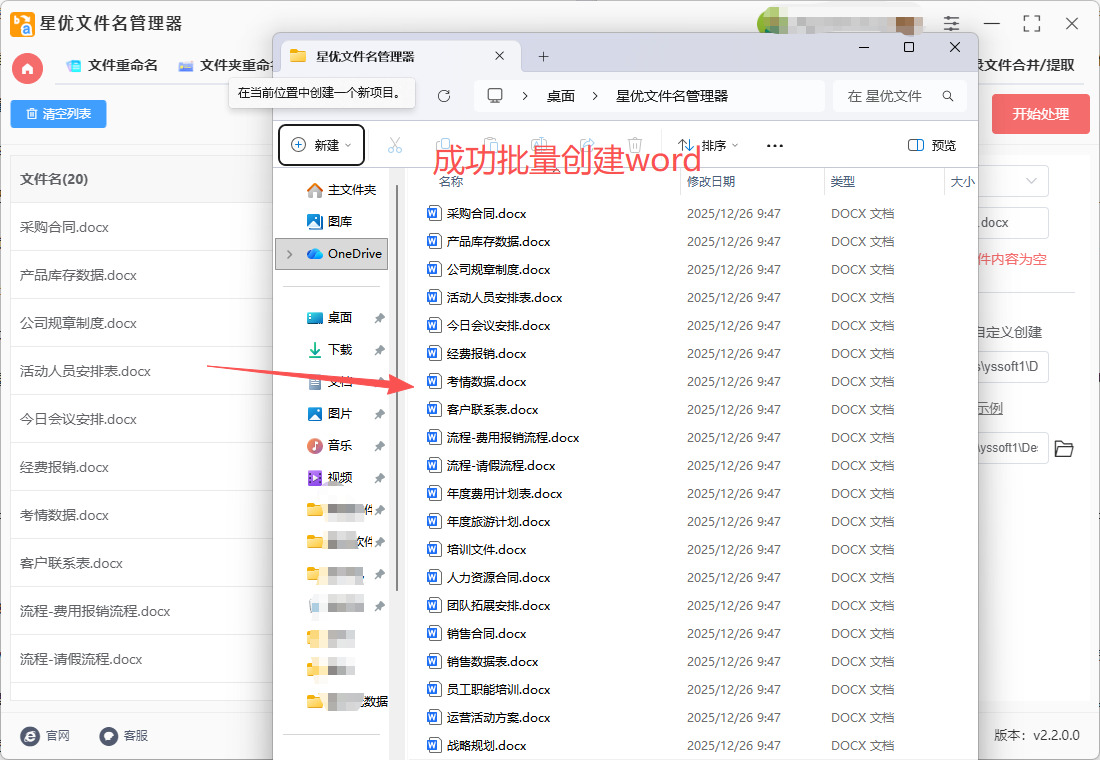
Task: Open the 文件夹重命名 tab
Action: point(225,65)
